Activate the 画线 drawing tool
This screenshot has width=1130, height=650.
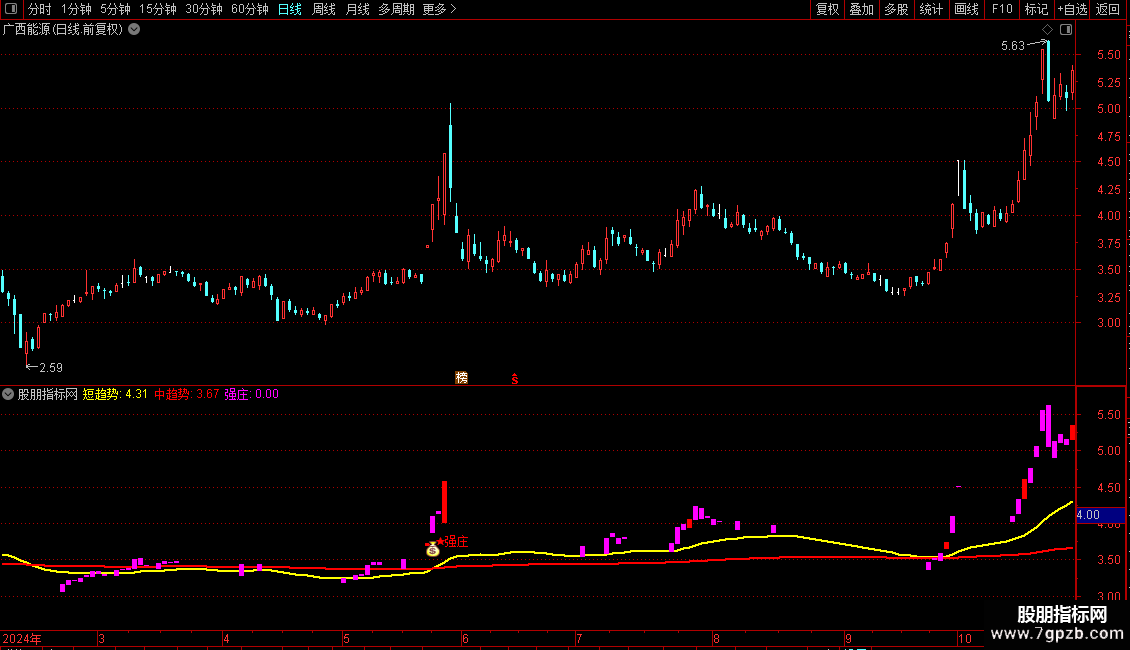tap(966, 9)
